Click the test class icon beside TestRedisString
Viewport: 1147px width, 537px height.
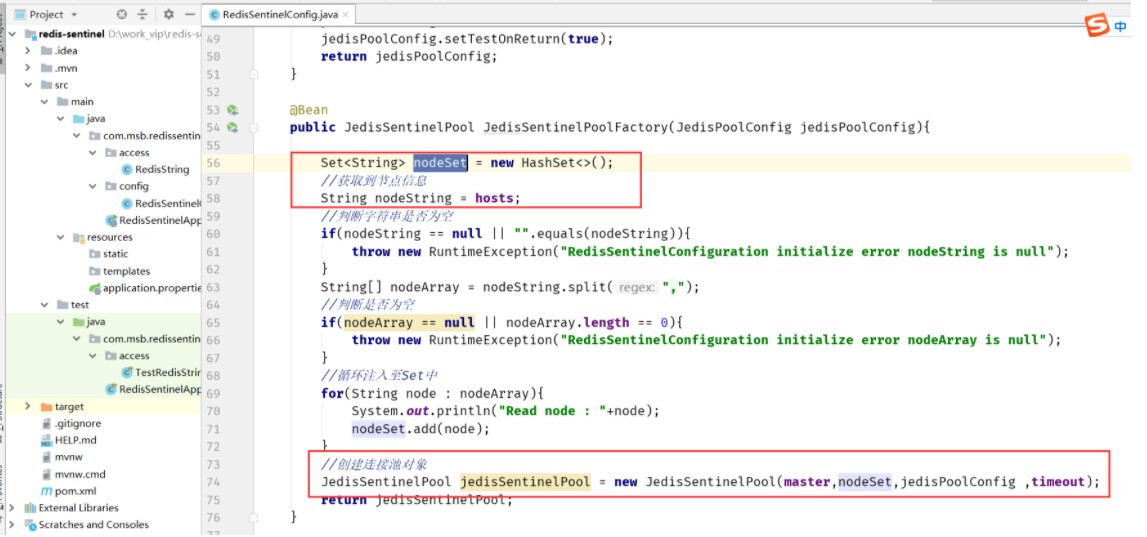coord(127,372)
